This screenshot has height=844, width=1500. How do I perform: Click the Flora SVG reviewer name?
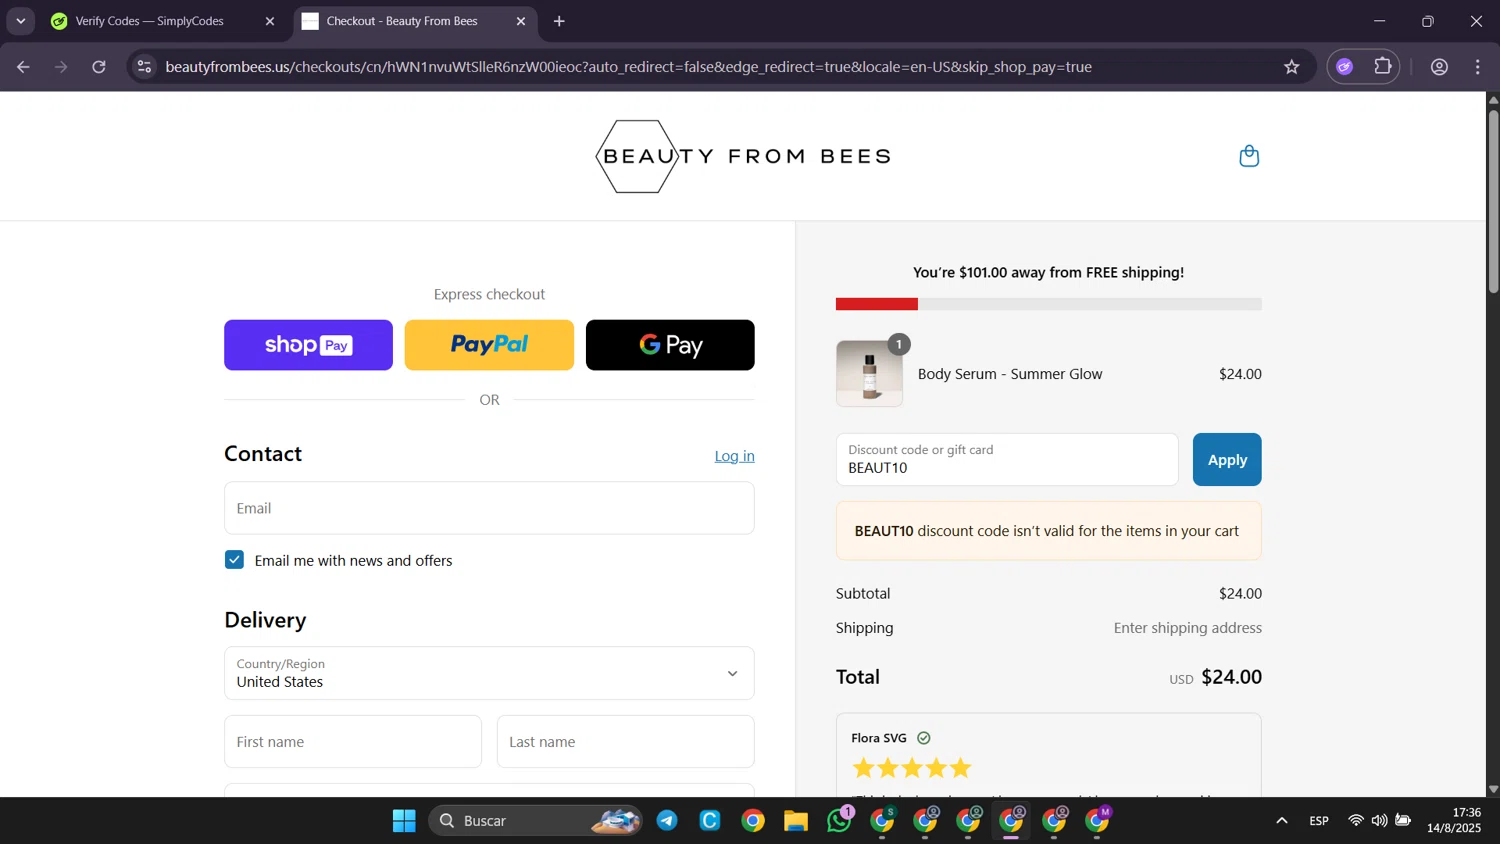point(879,738)
